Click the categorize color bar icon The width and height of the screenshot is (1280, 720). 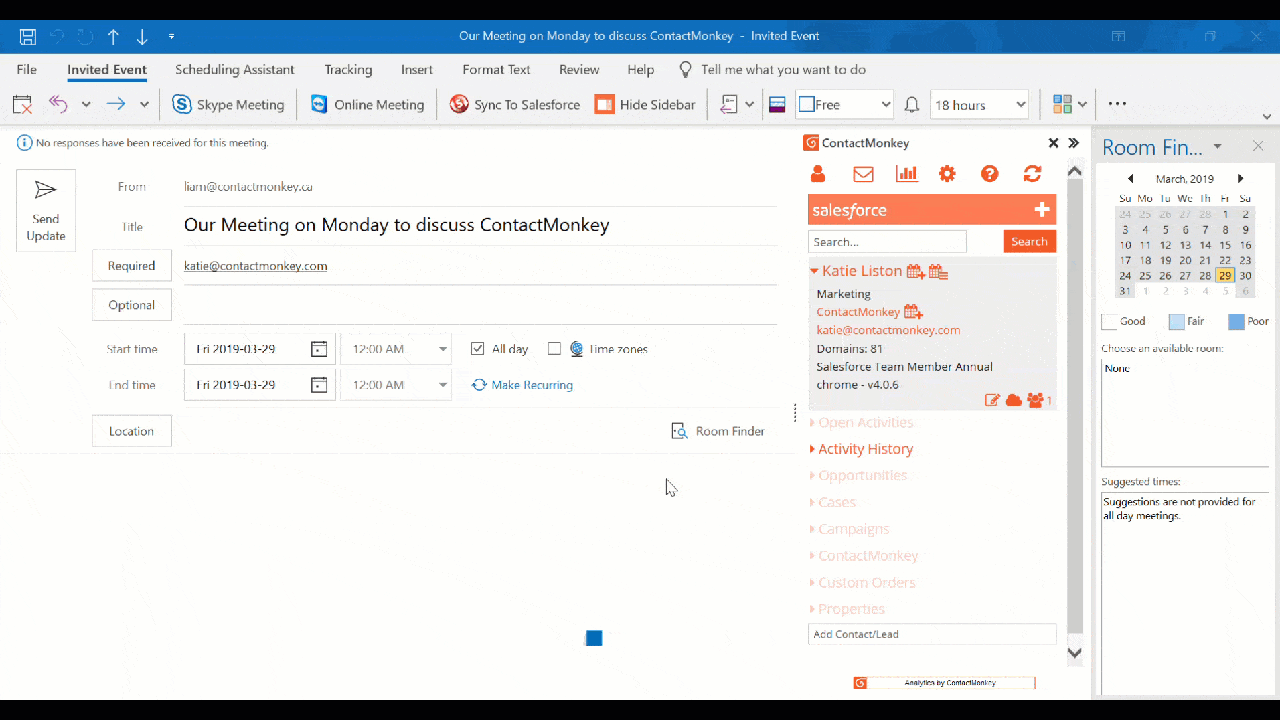776,104
